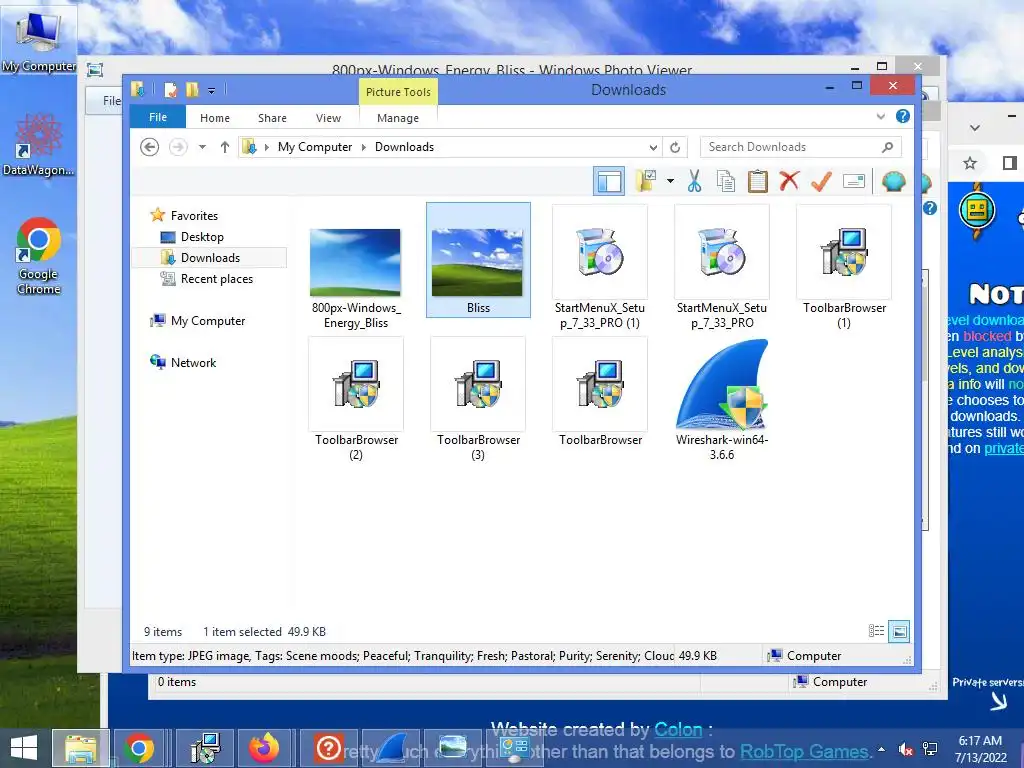The image size is (1024, 768).
Task: Select the unnumbered ToolbarBrowser file
Action: [x=600, y=392]
